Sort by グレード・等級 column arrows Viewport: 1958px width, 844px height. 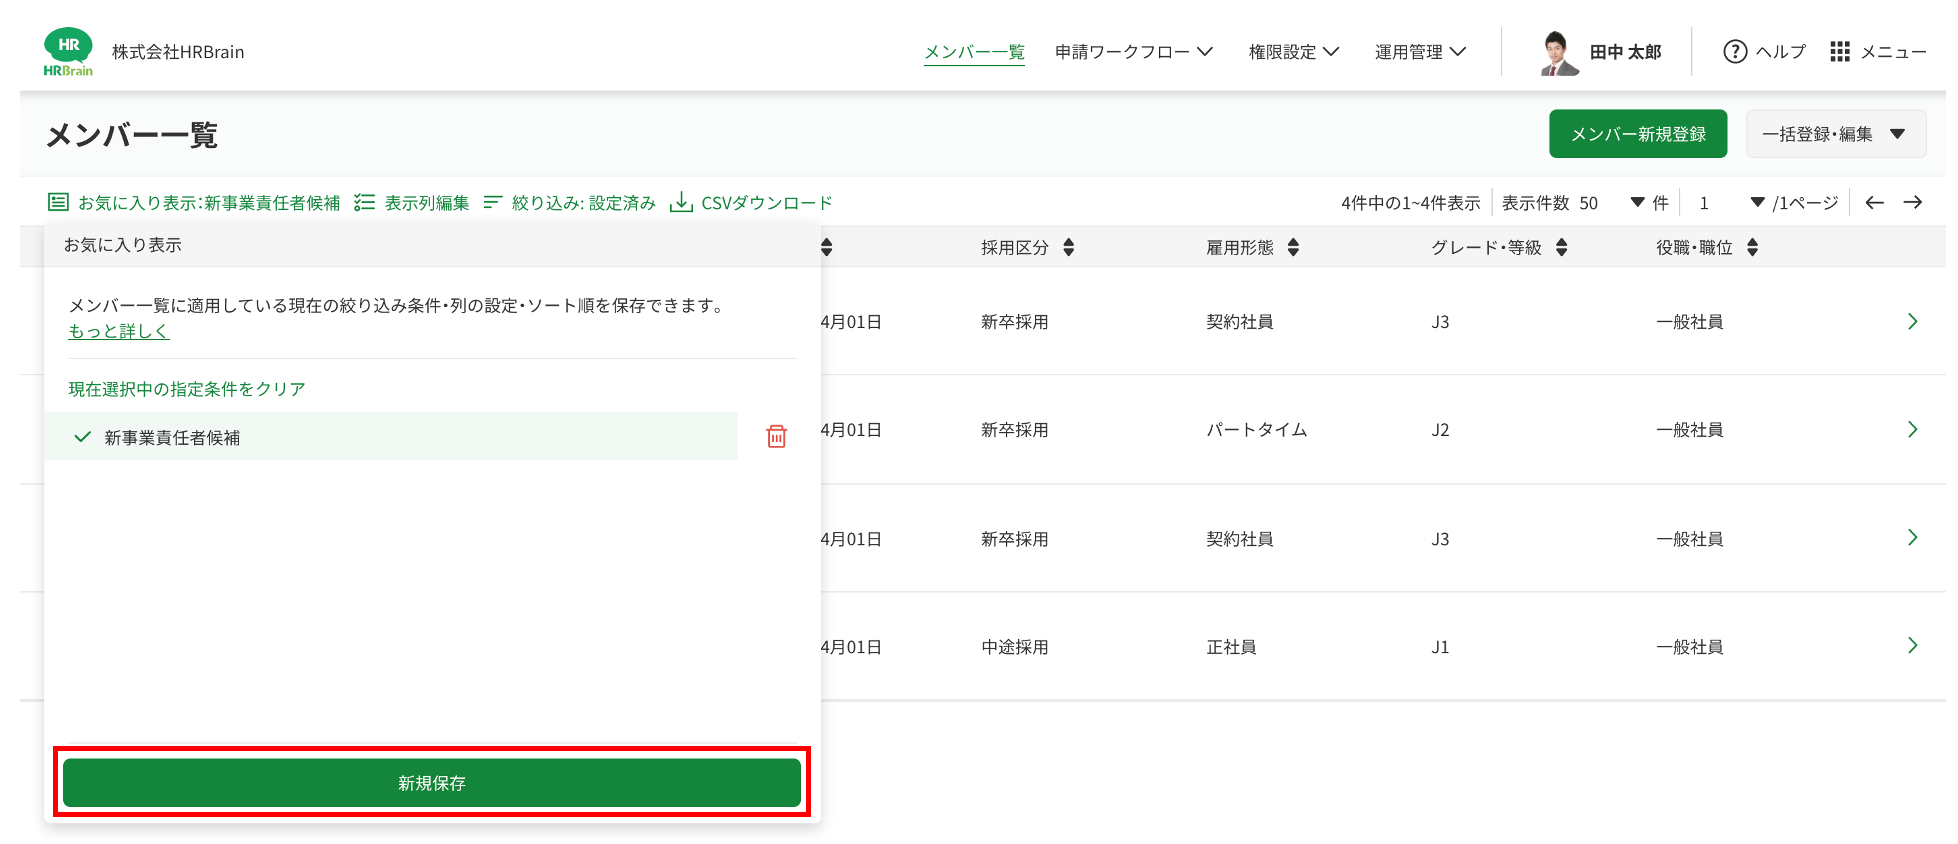click(x=1562, y=248)
